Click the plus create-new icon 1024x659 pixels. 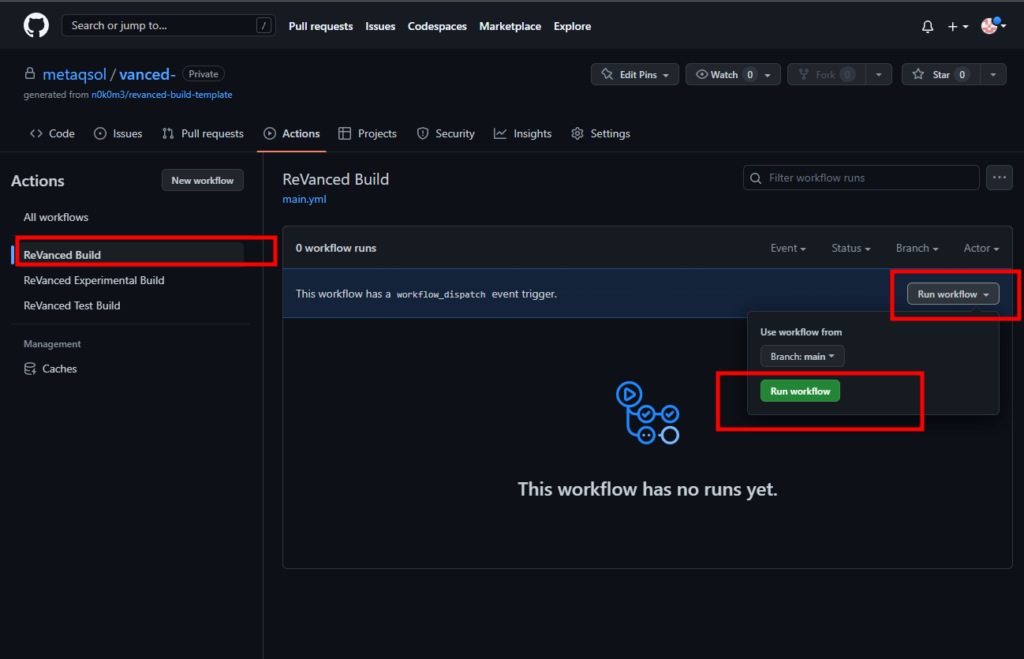(957, 27)
